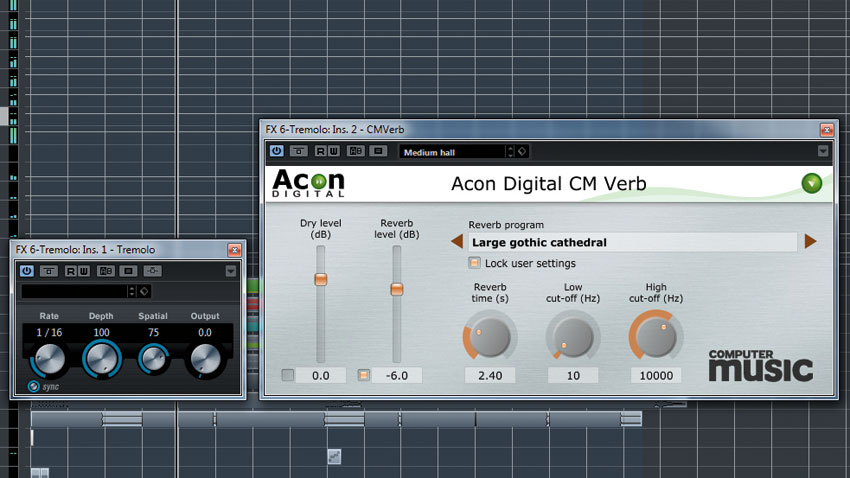Close the Tremolo plugin window
Viewport: 850px width, 478px height.
234,250
